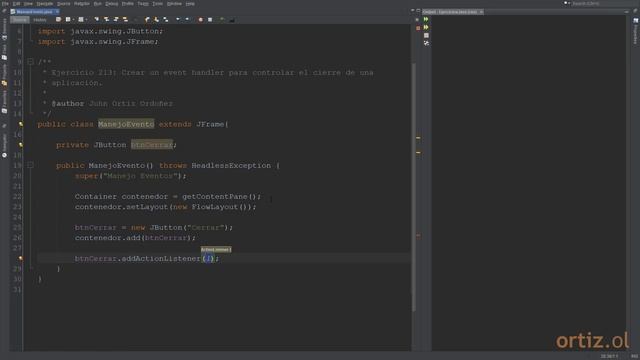Maximize editor window icon beside document list
640x360 pixels.
pos(418,11)
